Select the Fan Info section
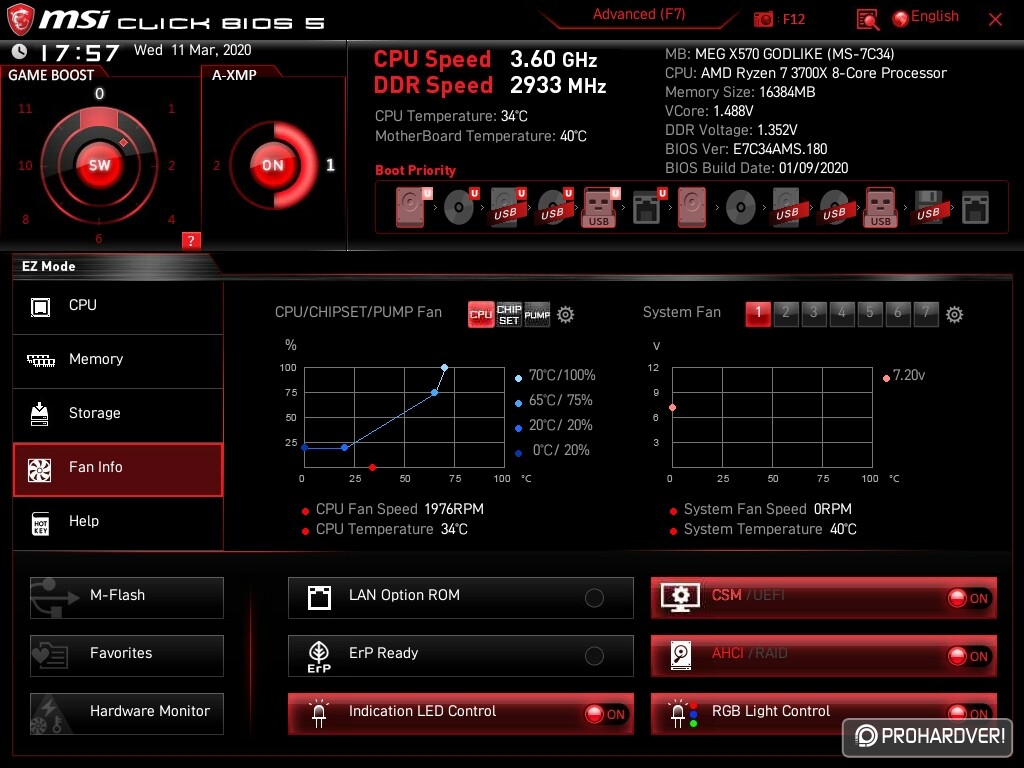The image size is (1024, 768). click(118, 469)
